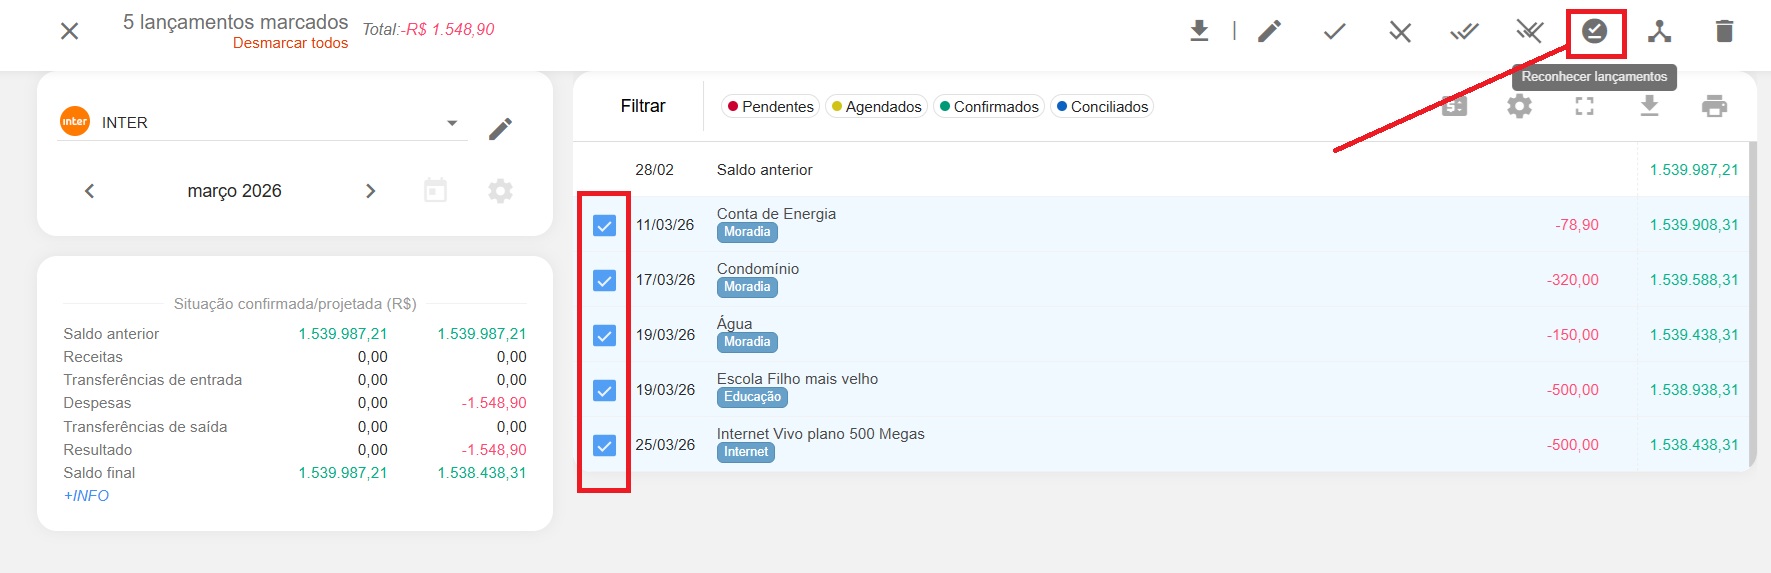Go to next month after março 2026
Image resolution: width=1771 pixels, height=573 pixels.
pos(370,191)
